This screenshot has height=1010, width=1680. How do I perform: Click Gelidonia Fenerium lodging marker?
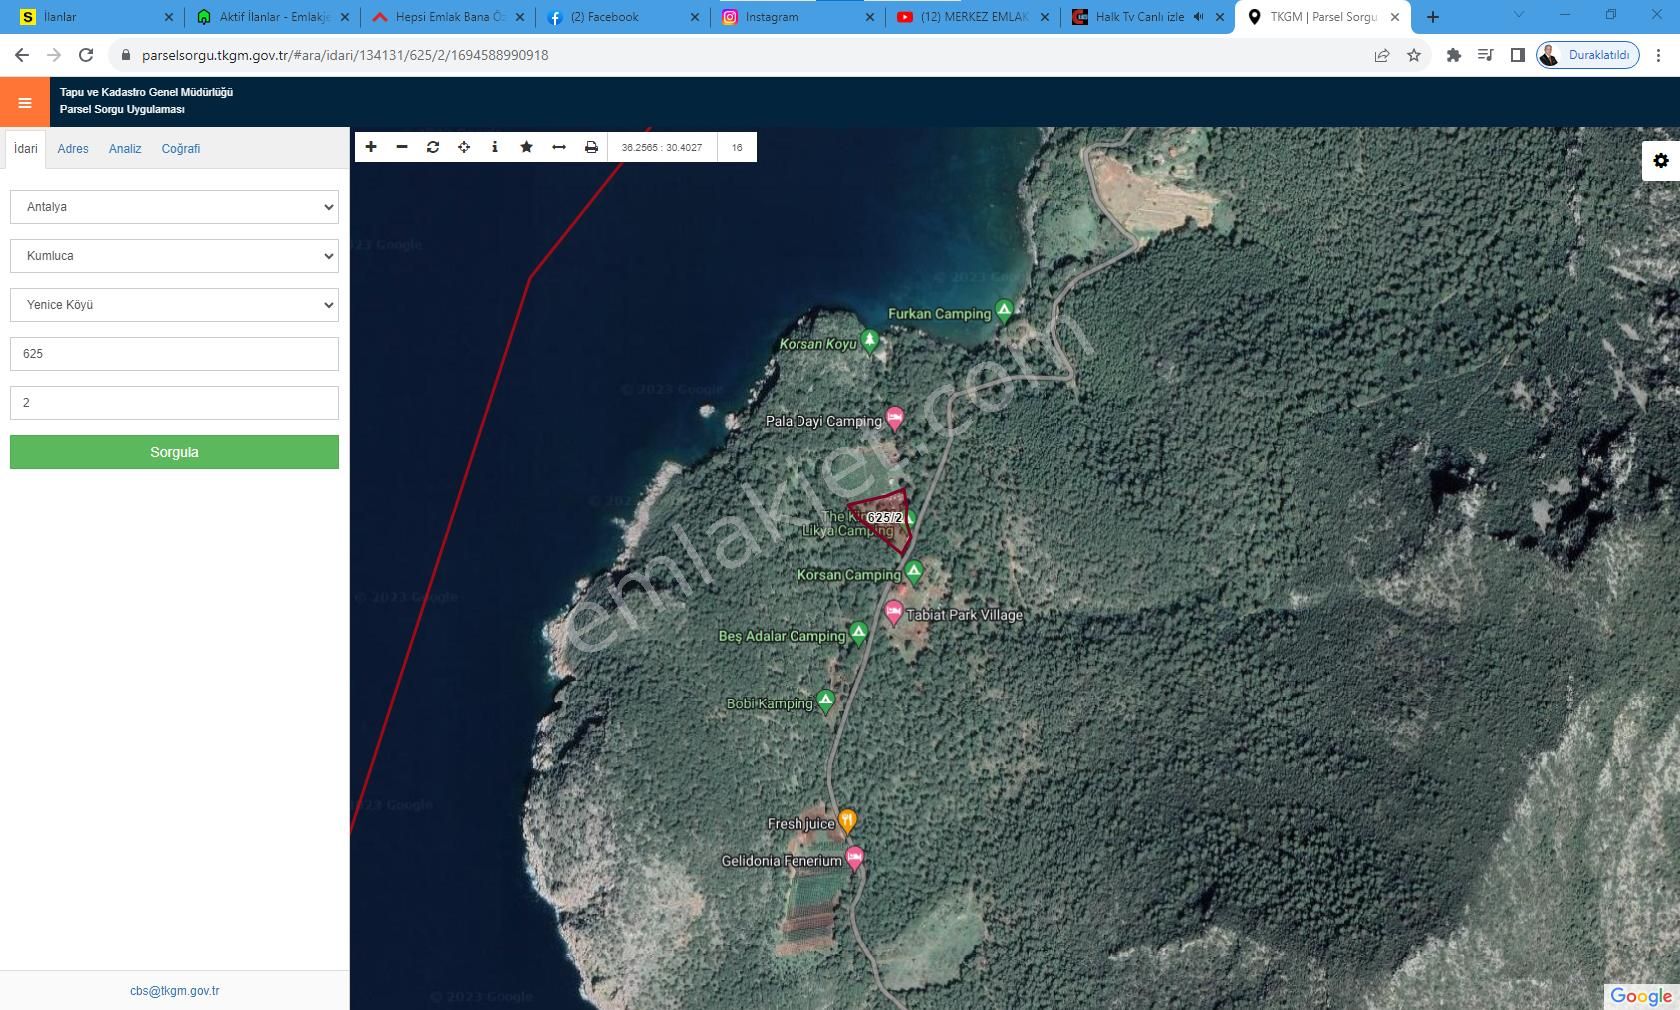(854, 857)
